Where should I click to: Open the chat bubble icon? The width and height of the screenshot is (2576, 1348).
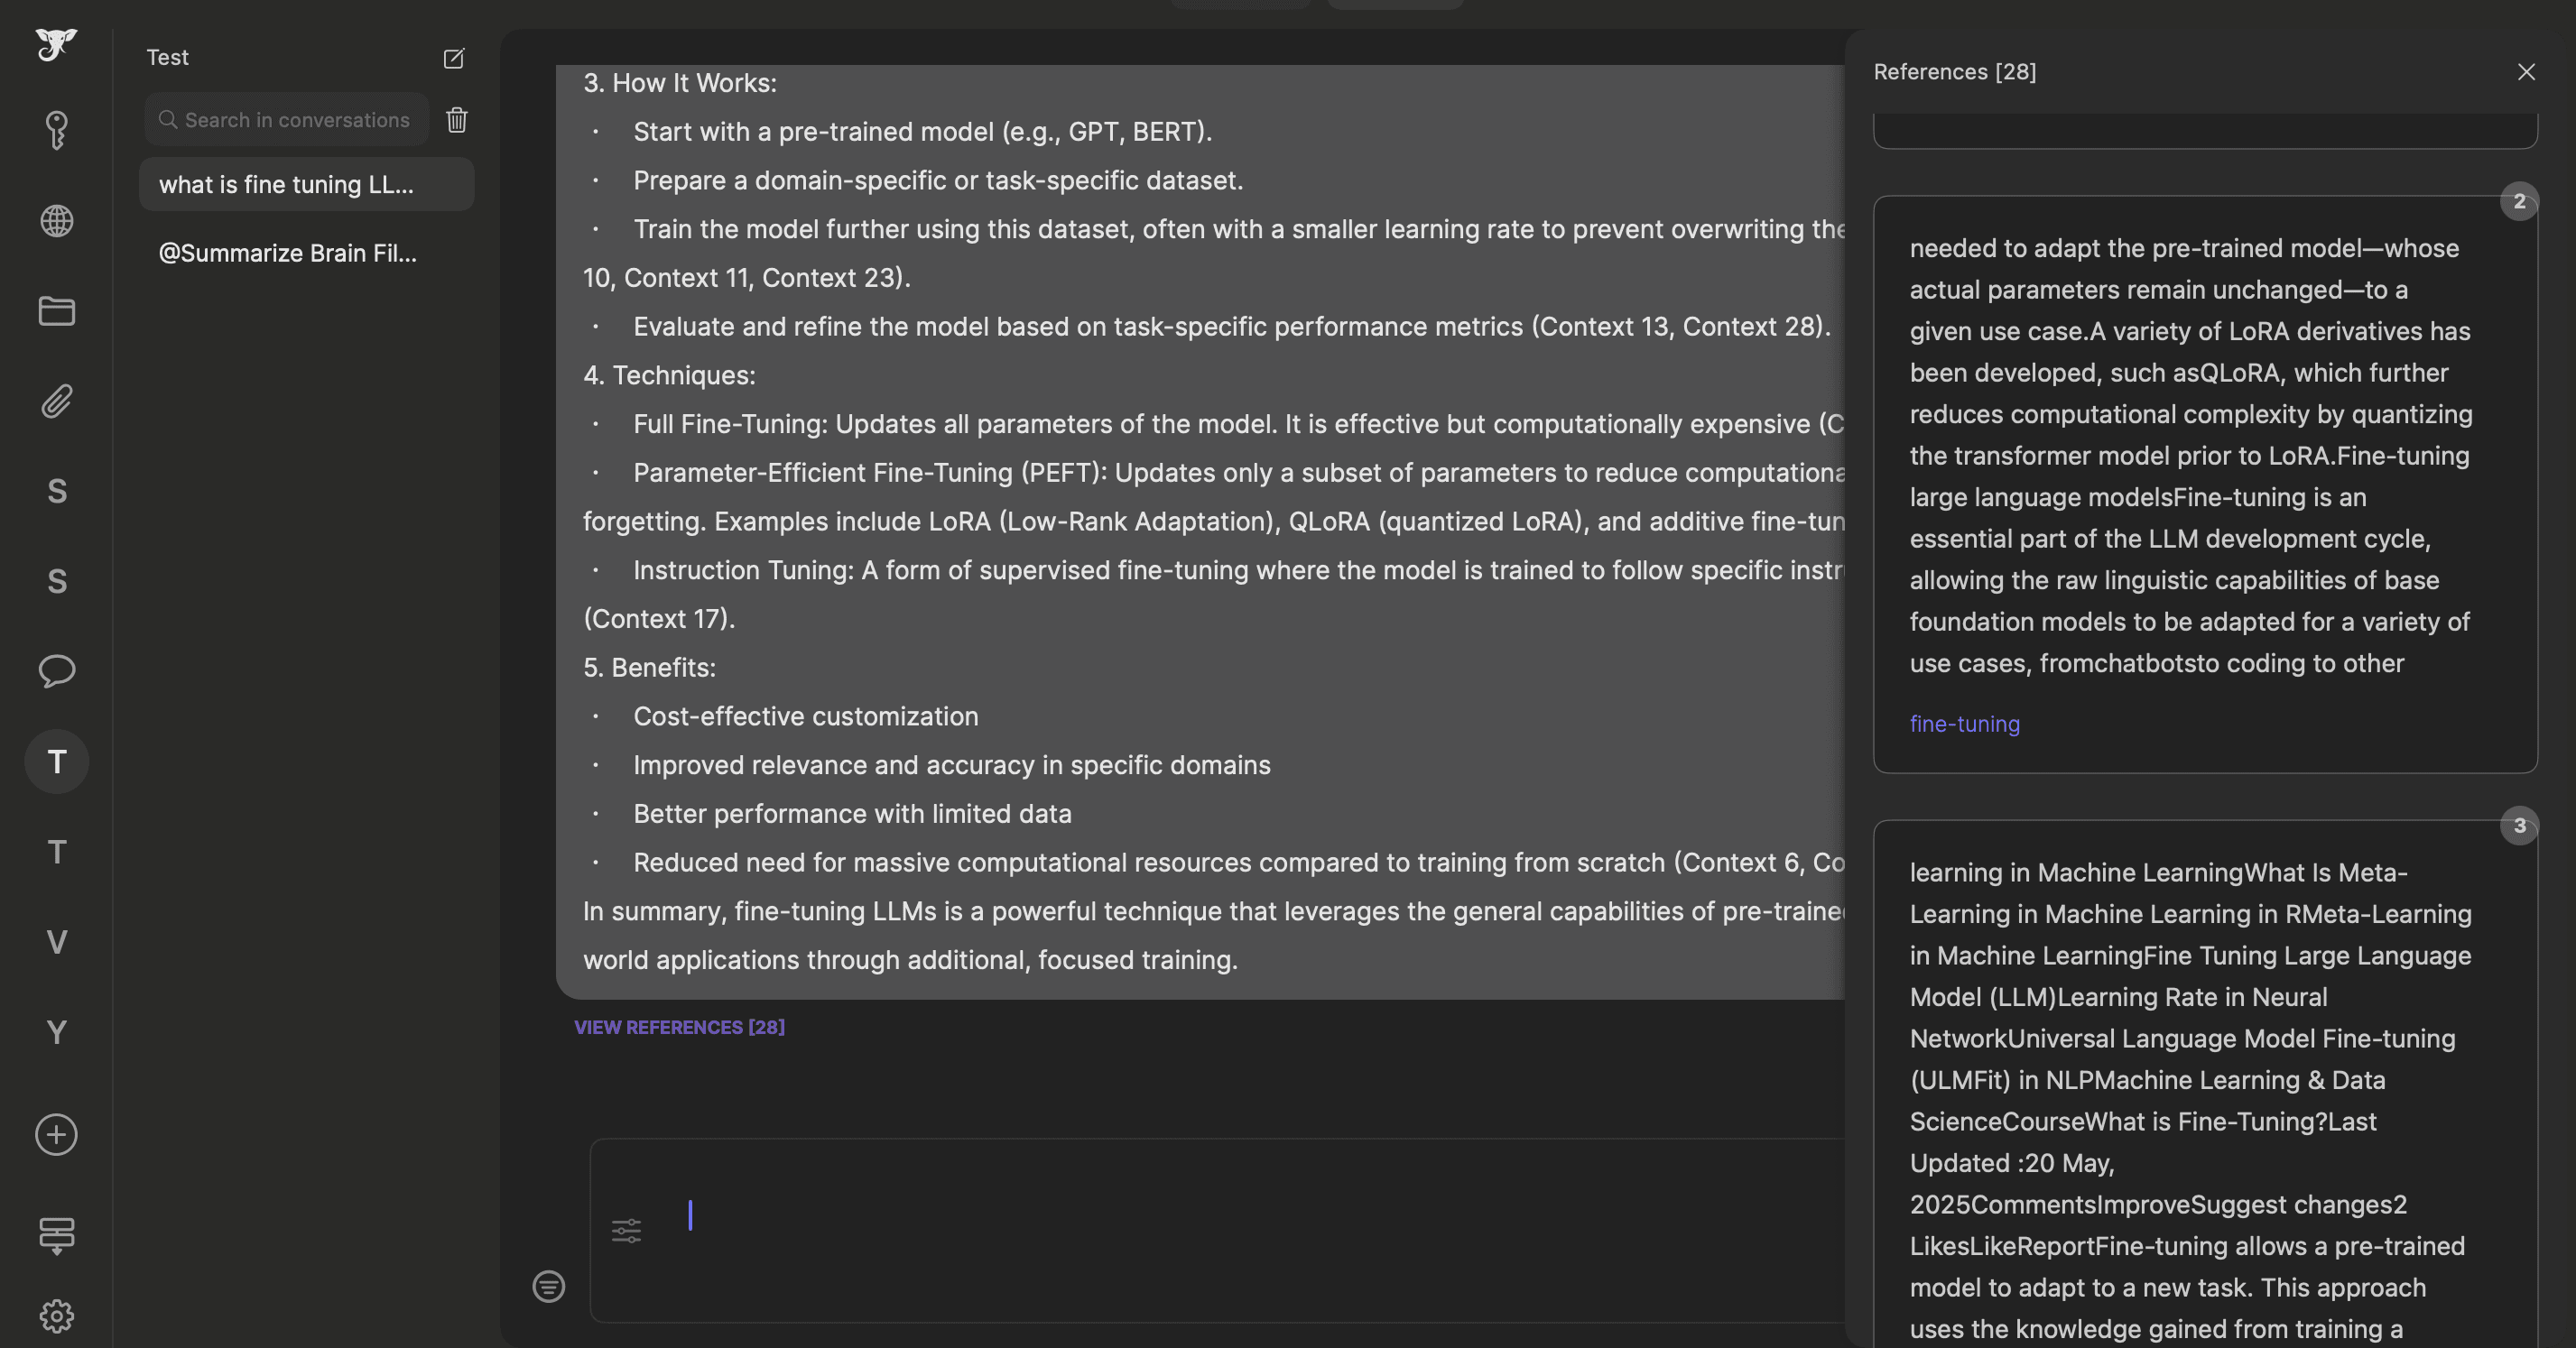(56, 670)
